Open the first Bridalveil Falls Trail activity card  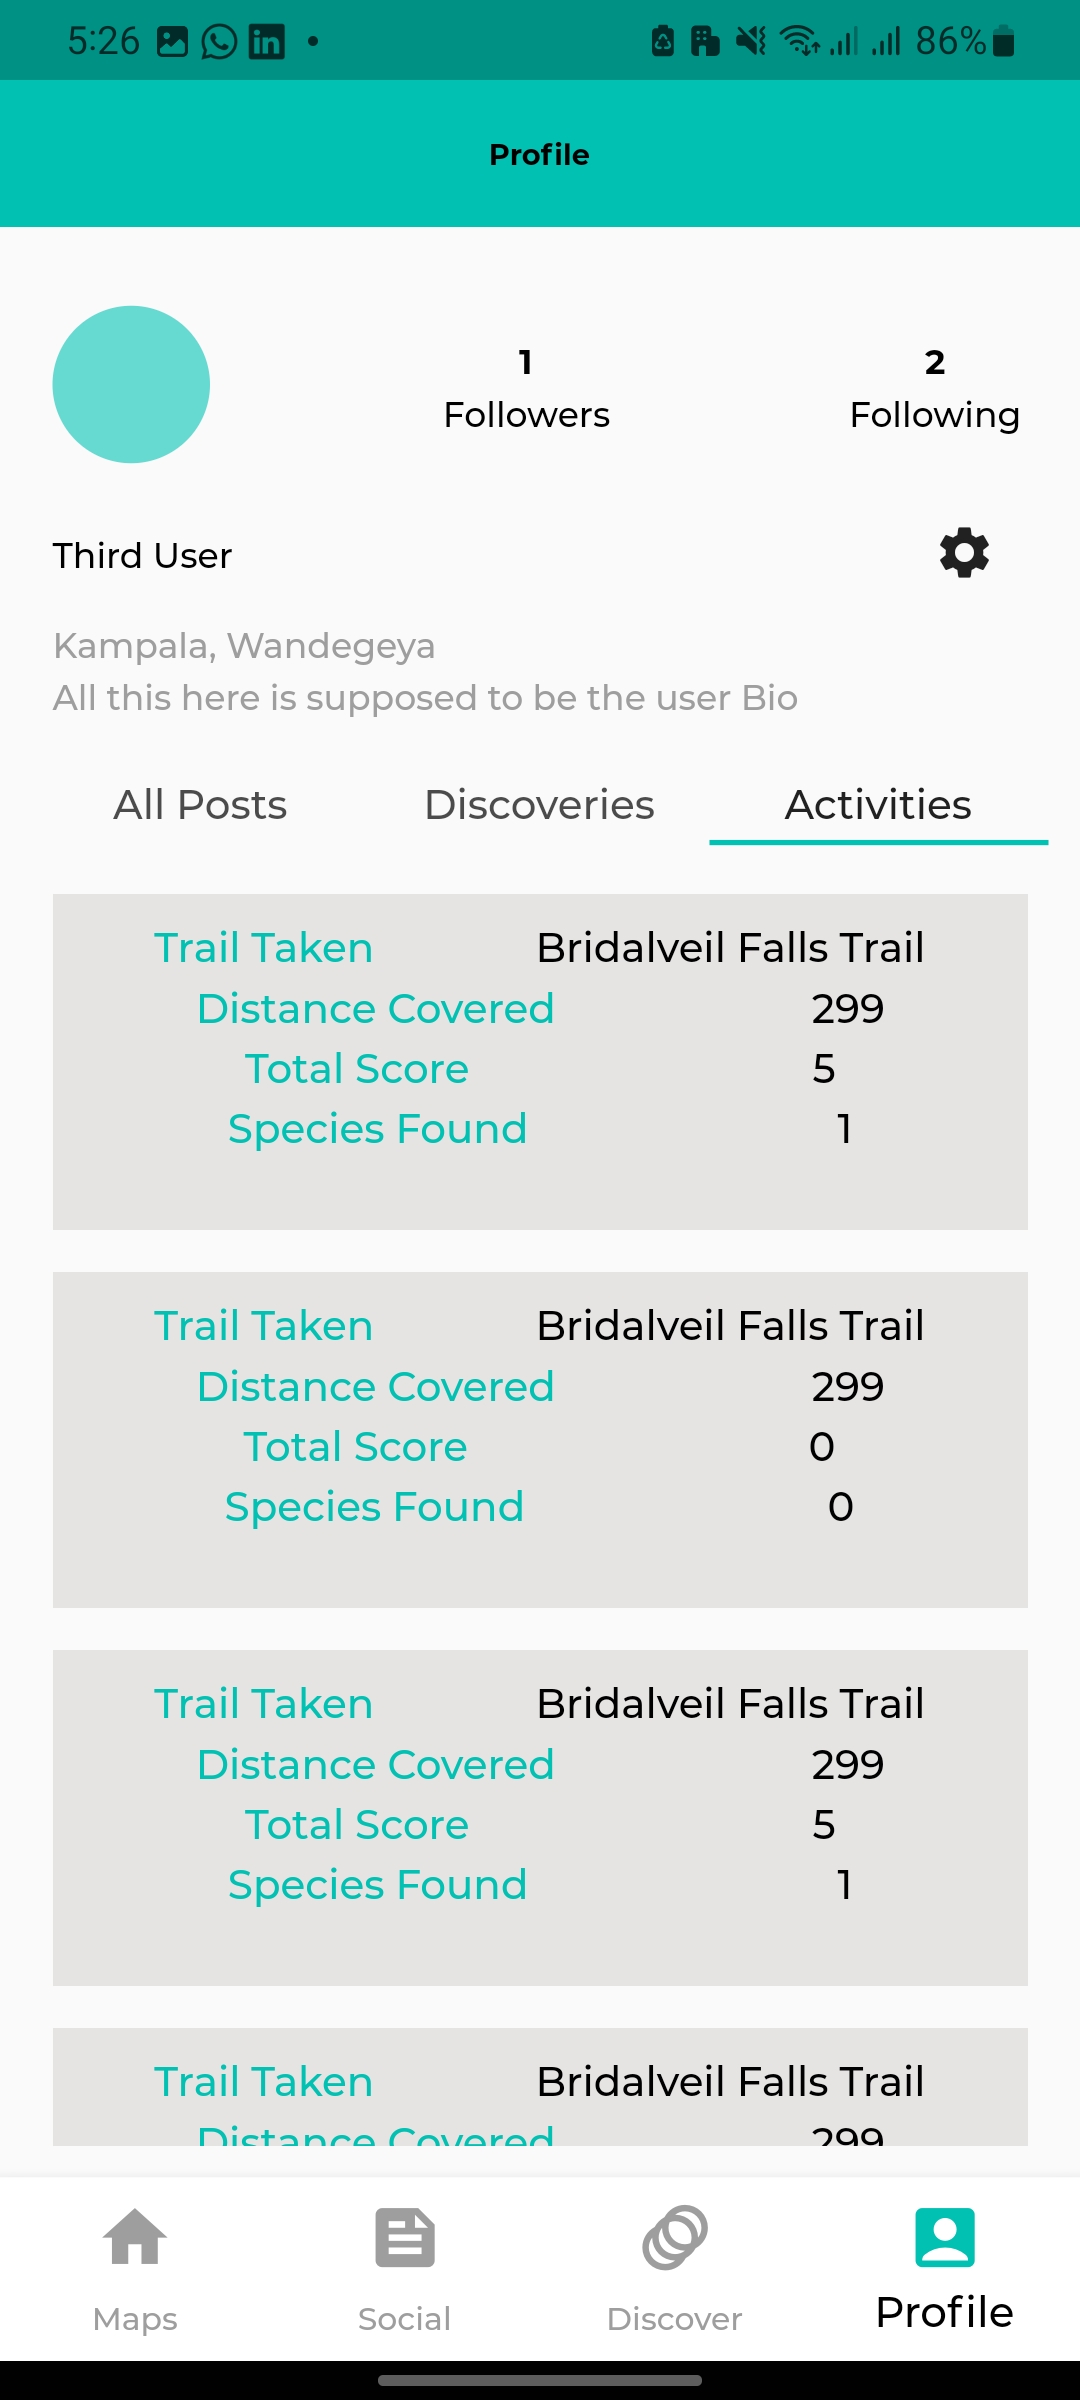pyautogui.click(x=540, y=1061)
